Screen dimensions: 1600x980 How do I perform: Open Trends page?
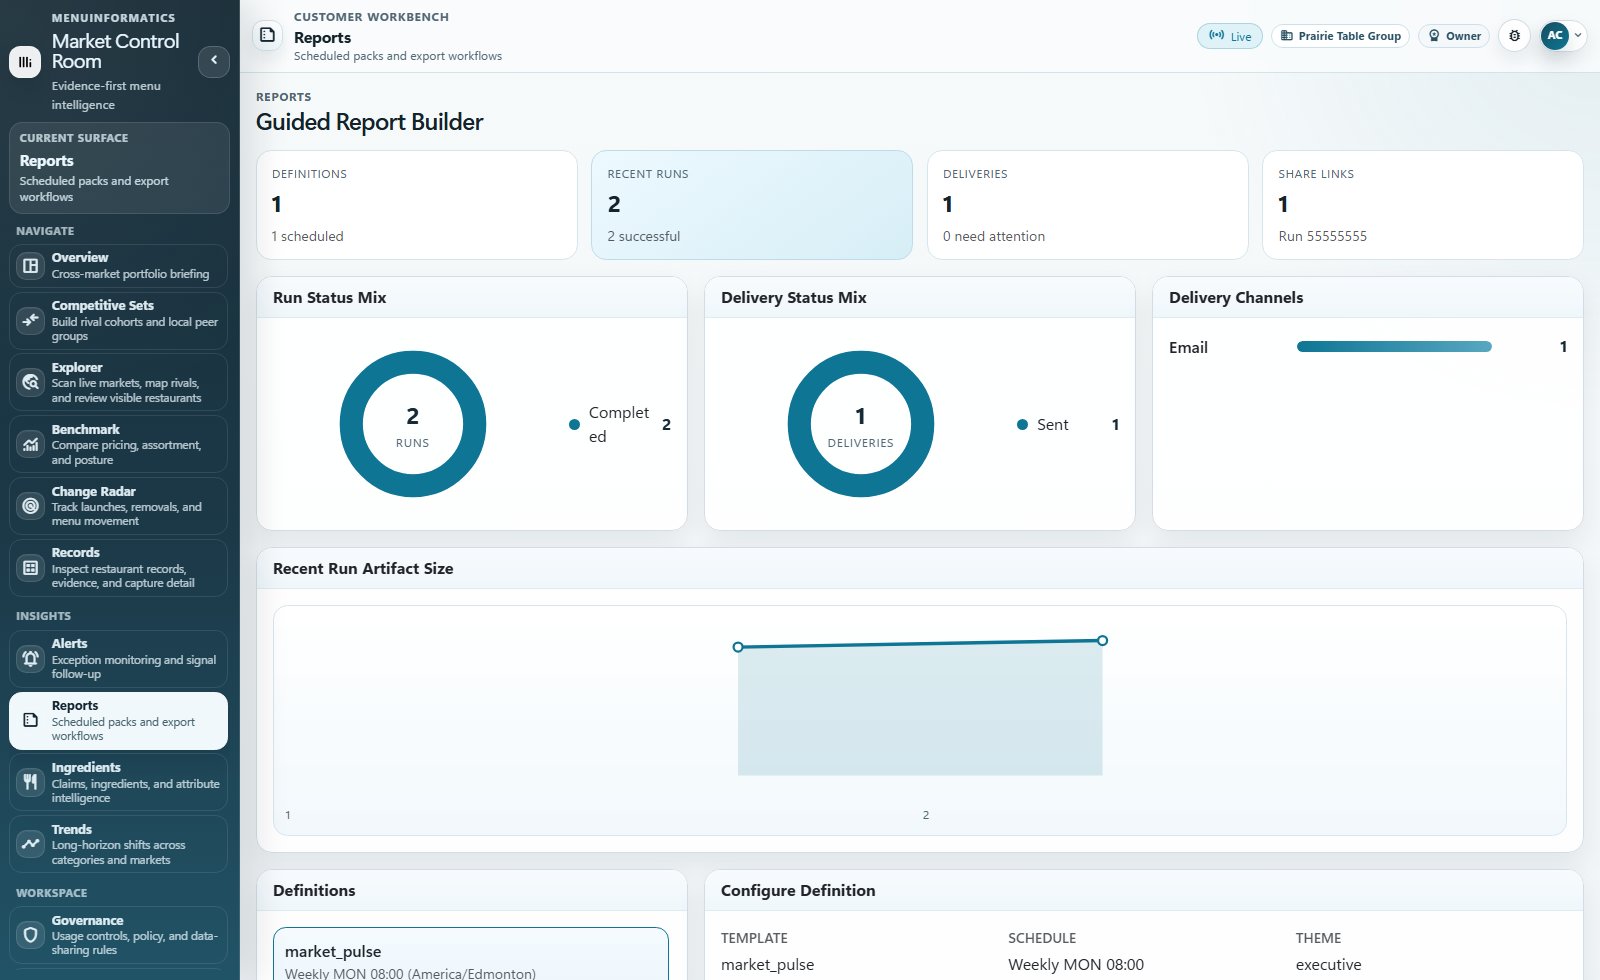point(118,844)
